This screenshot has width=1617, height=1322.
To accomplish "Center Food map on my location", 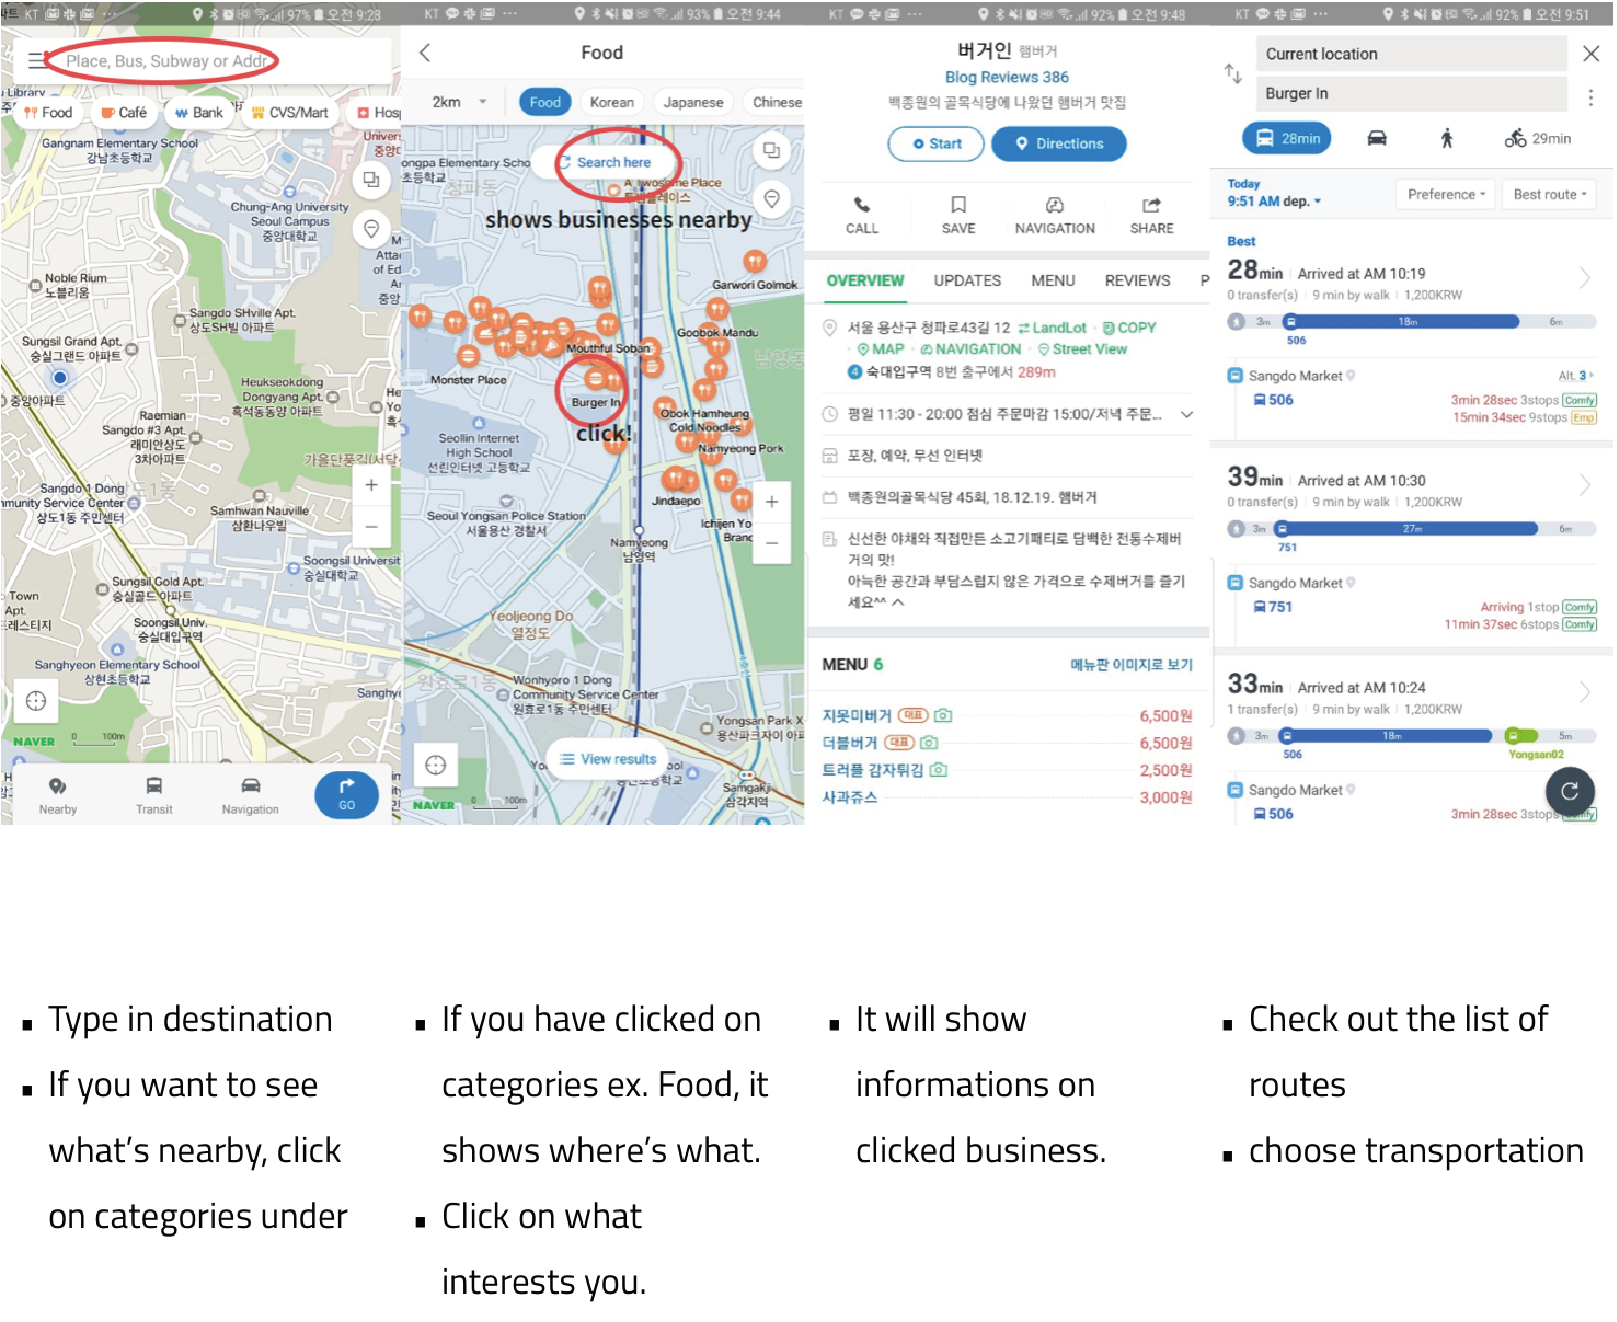I will [x=436, y=765].
